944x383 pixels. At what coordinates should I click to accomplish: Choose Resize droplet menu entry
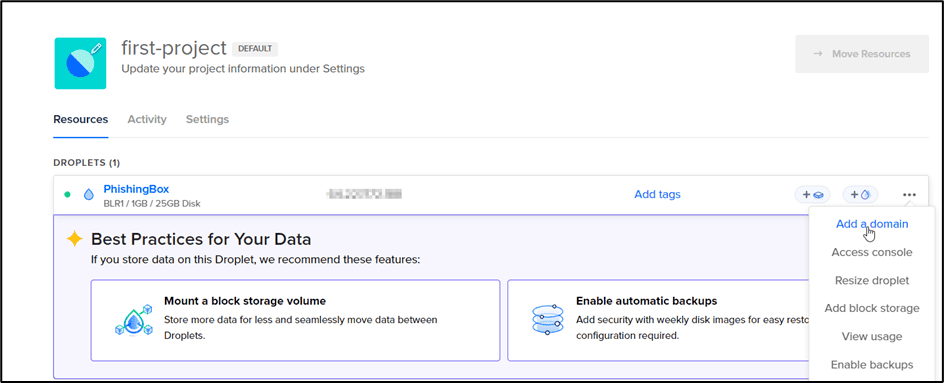click(x=872, y=281)
